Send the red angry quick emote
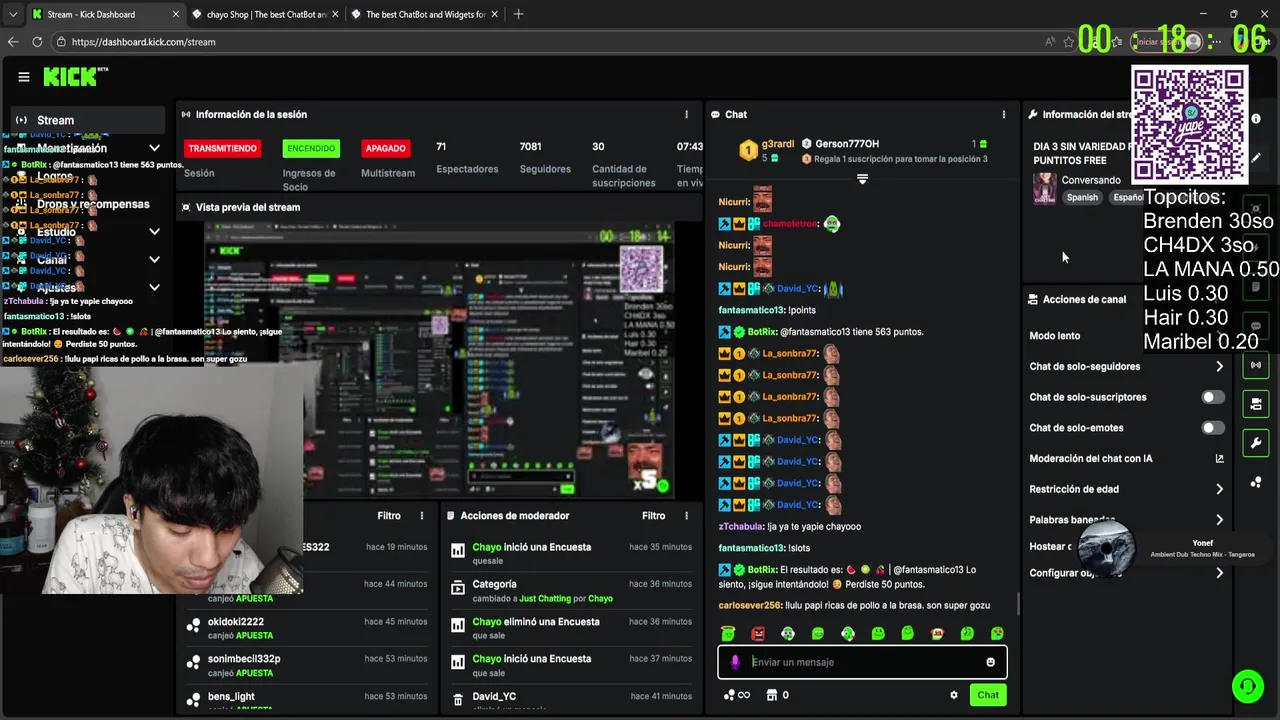The width and height of the screenshot is (1280, 720). (x=758, y=633)
